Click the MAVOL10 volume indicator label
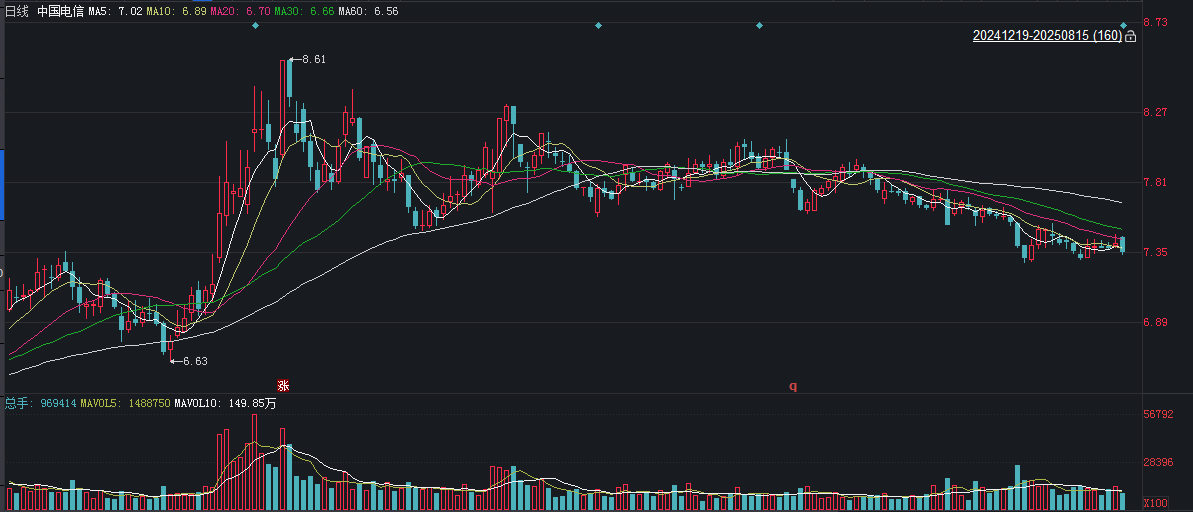The width and height of the screenshot is (1193, 512). 225,403
